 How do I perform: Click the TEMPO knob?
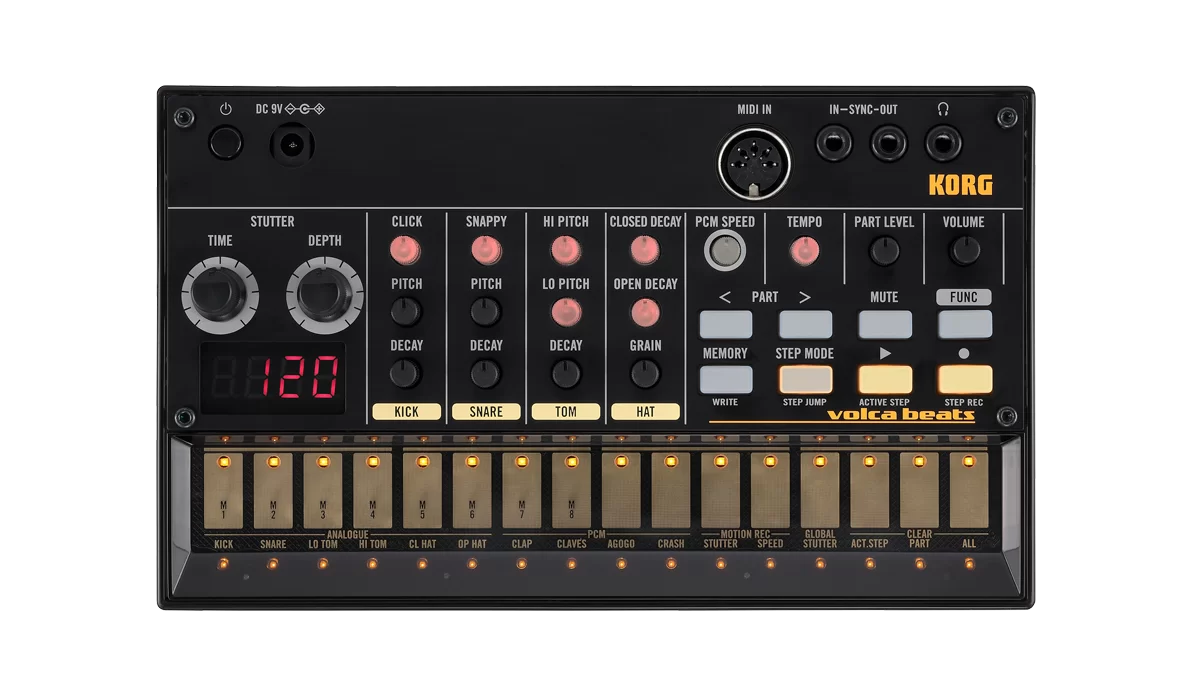804,251
